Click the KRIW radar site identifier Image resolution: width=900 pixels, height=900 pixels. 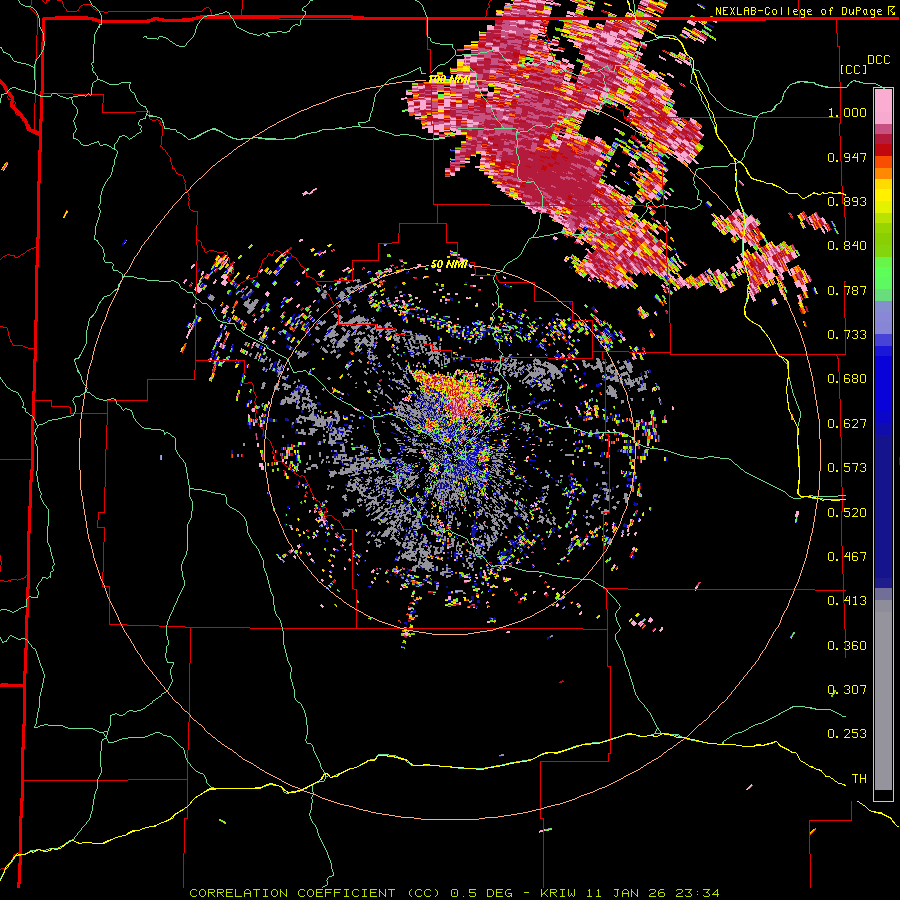coord(560,893)
